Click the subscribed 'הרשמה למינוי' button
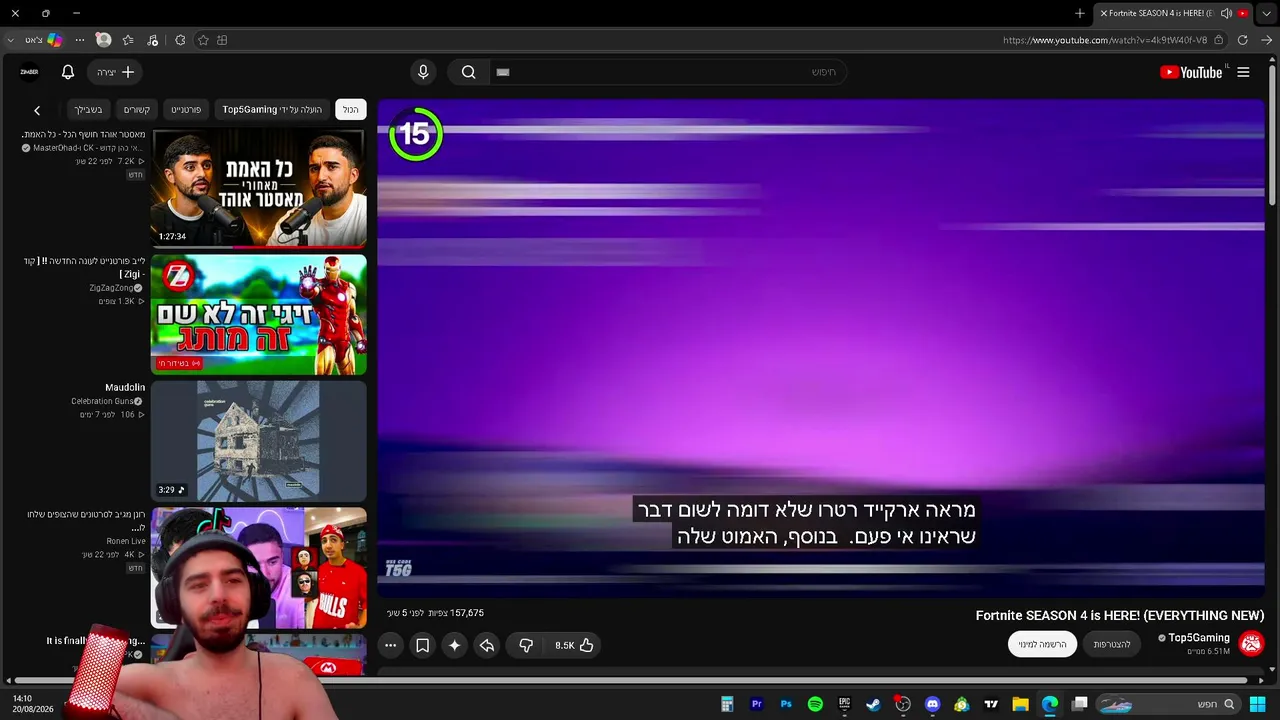 [1042, 645]
